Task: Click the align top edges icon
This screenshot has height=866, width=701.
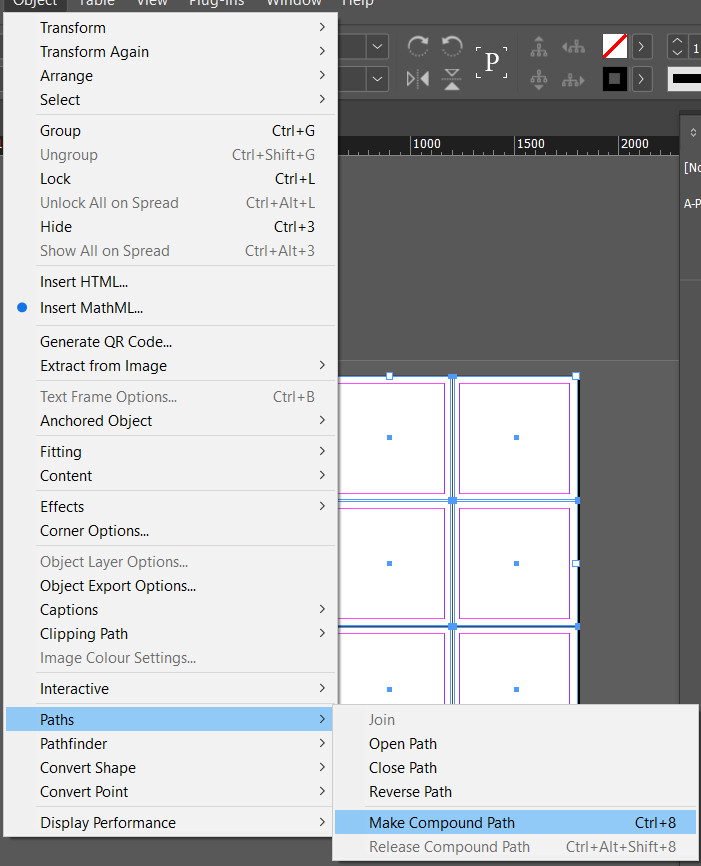Action: tap(538, 47)
